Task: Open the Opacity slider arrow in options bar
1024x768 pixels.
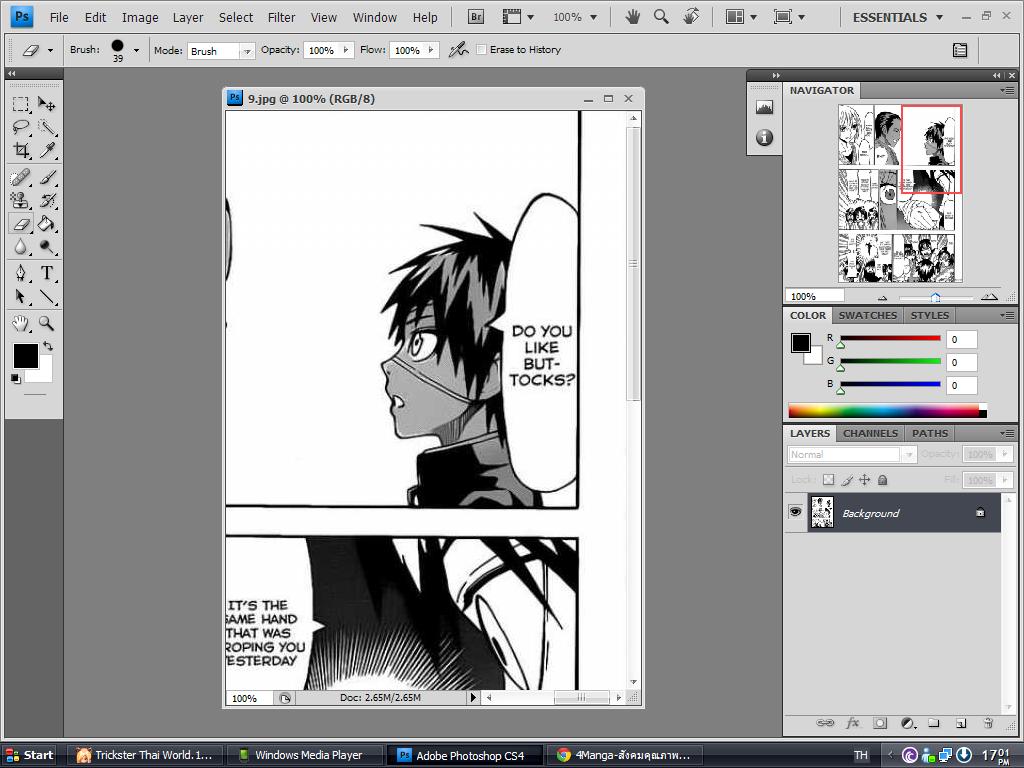Action: click(345, 50)
